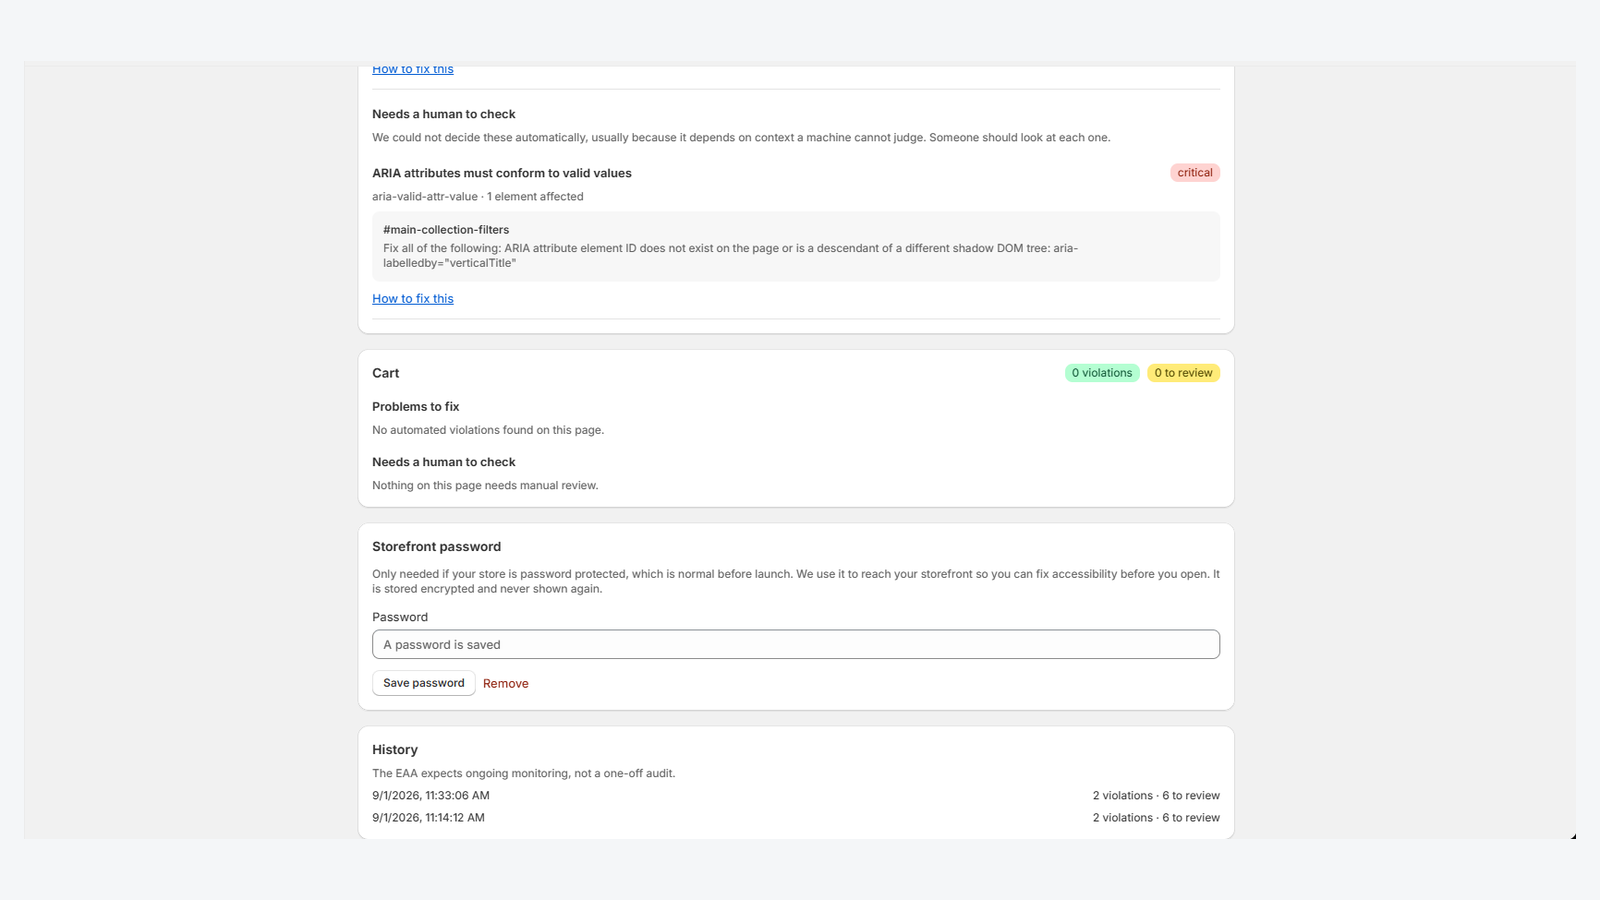Click the resize handle at the frame's bottom-right corner

[x=1572, y=835]
